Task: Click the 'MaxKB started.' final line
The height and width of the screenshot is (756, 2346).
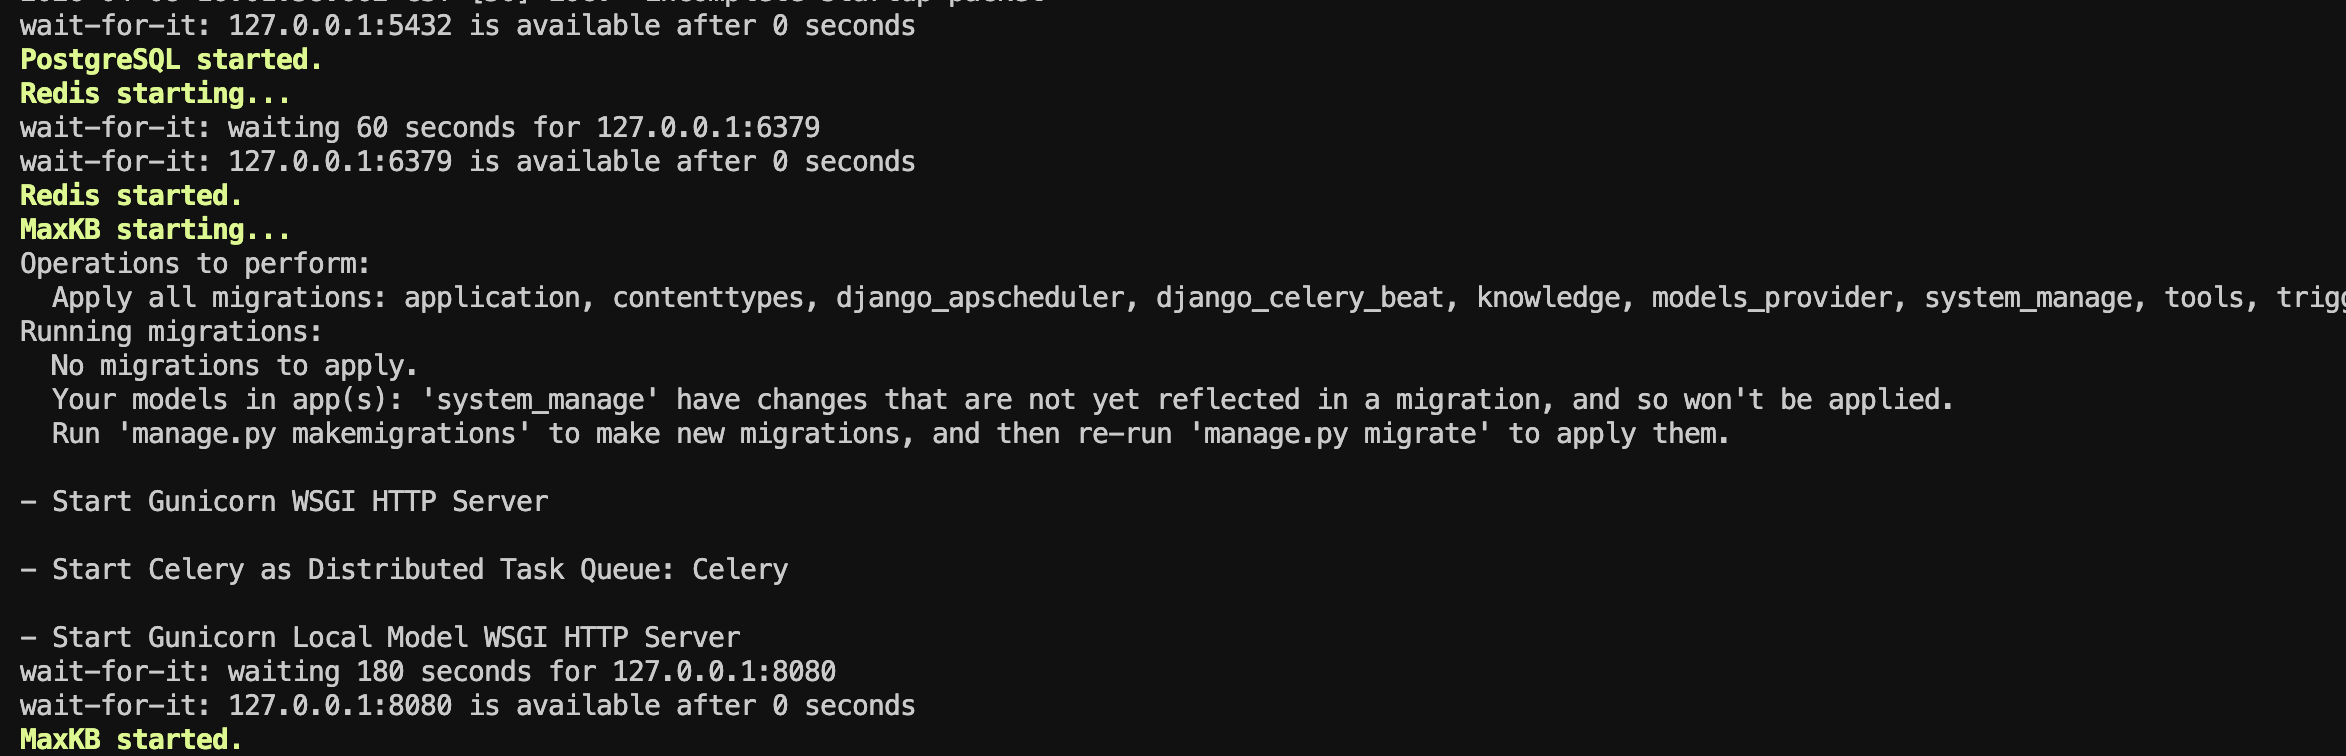Action: (131, 740)
